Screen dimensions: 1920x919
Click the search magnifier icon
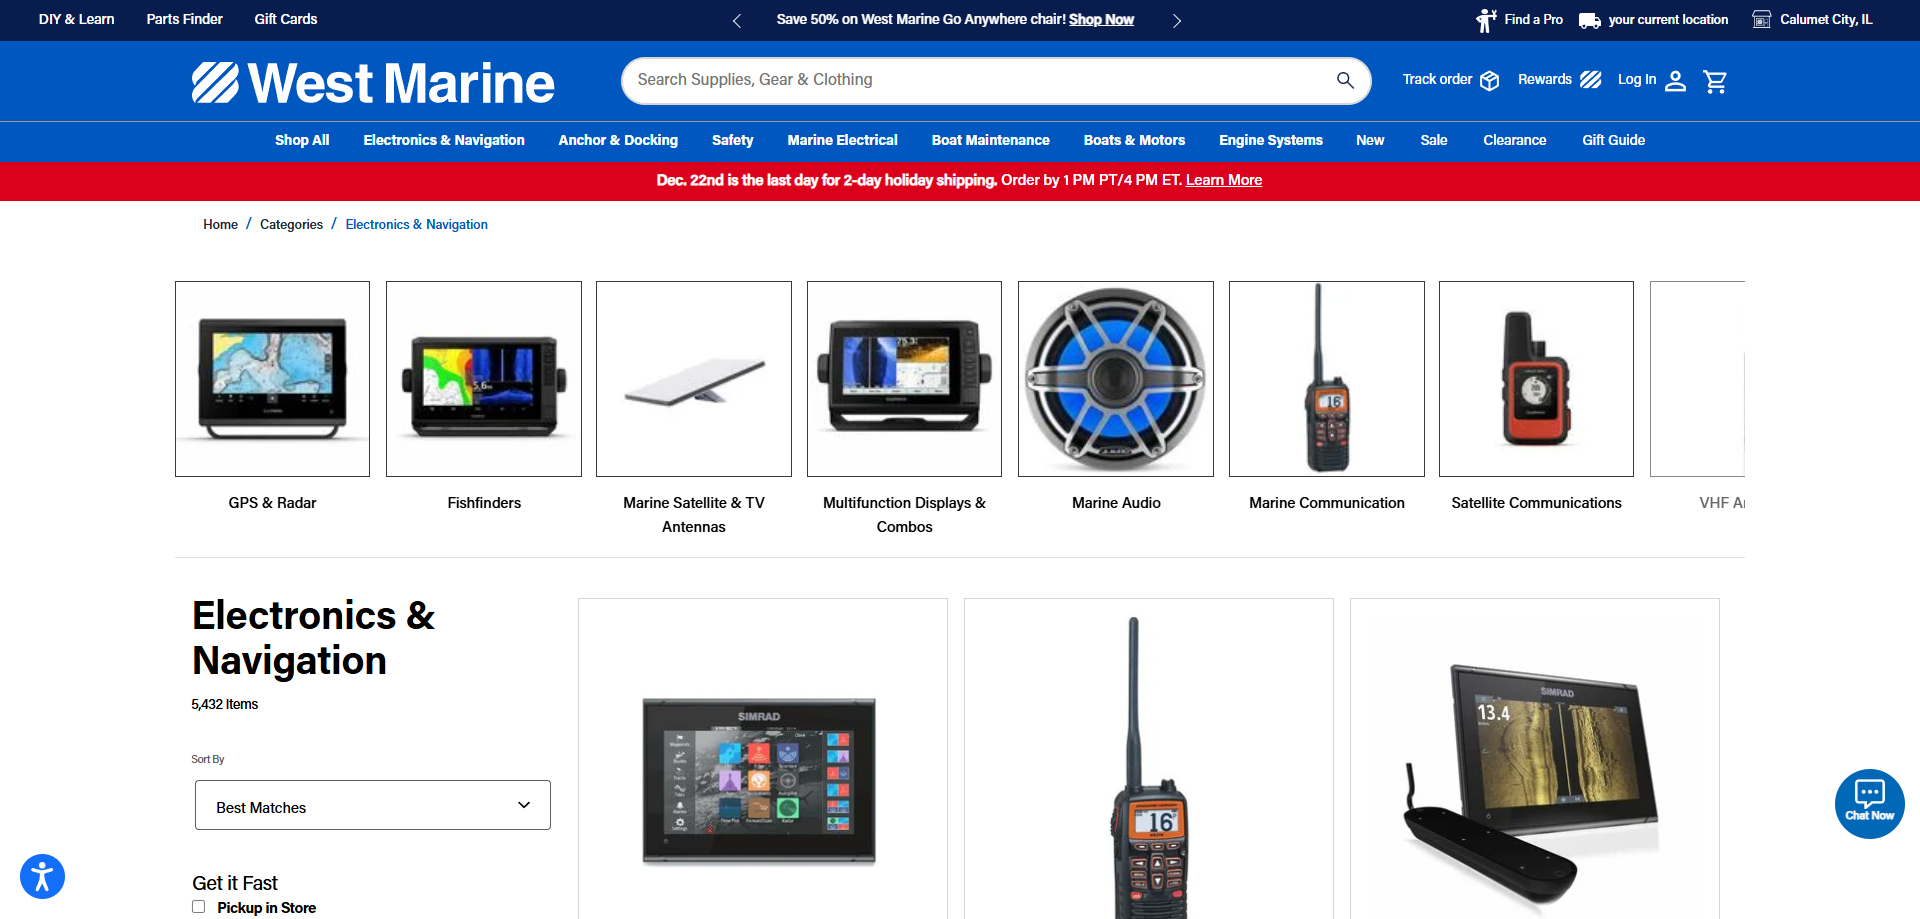[1345, 80]
